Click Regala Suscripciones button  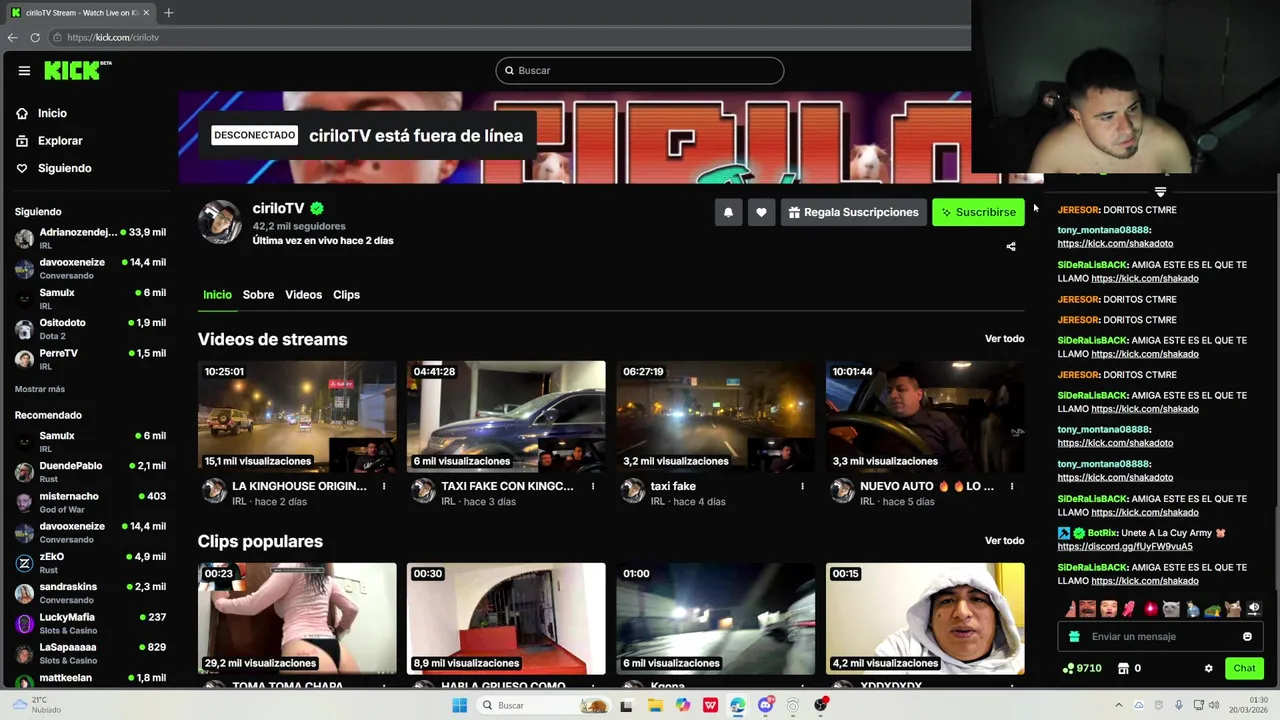[853, 212]
